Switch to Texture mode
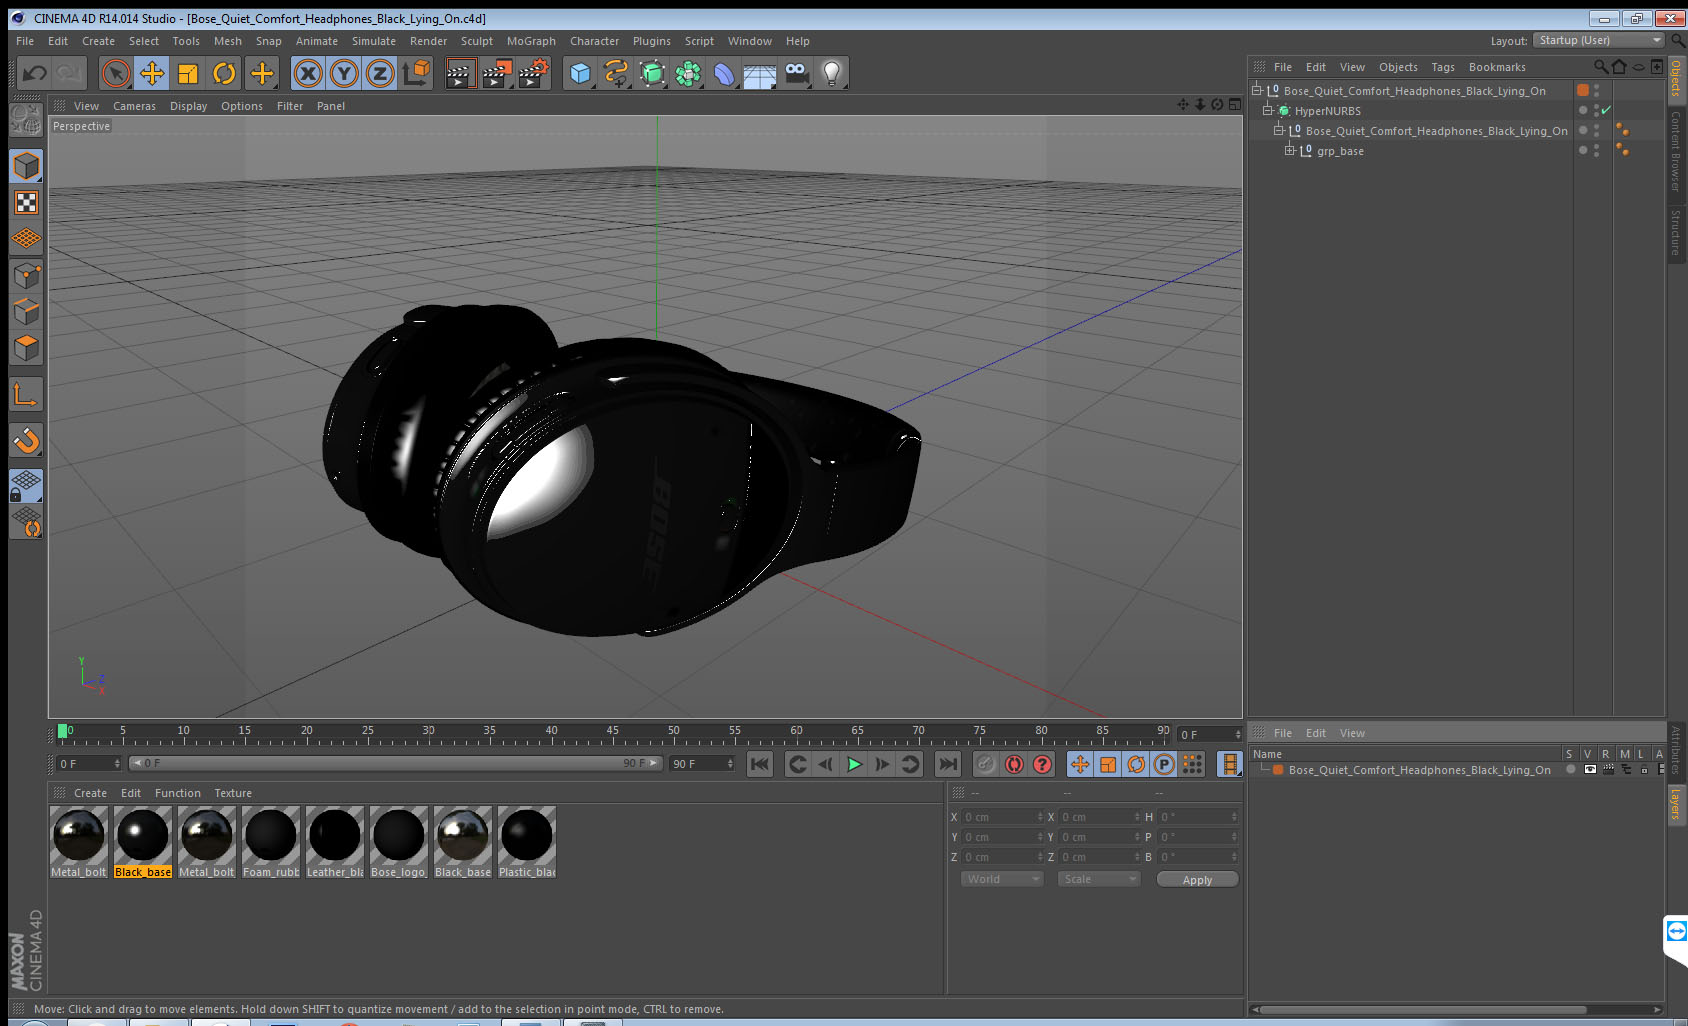Viewport: 1688px width, 1026px height. [26, 203]
